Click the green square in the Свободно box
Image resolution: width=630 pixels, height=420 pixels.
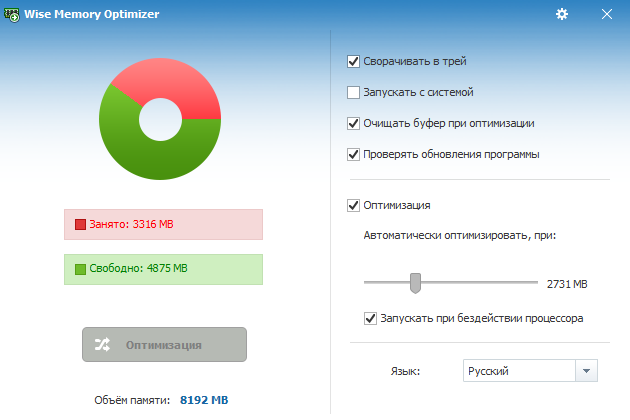(x=80, y=269)
